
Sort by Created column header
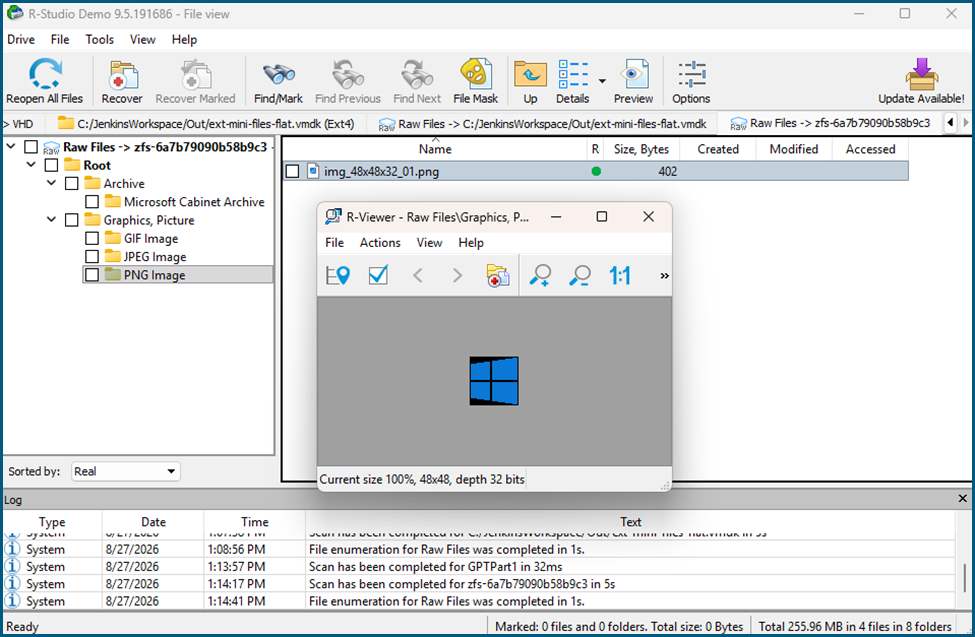(x=718, y=149)
